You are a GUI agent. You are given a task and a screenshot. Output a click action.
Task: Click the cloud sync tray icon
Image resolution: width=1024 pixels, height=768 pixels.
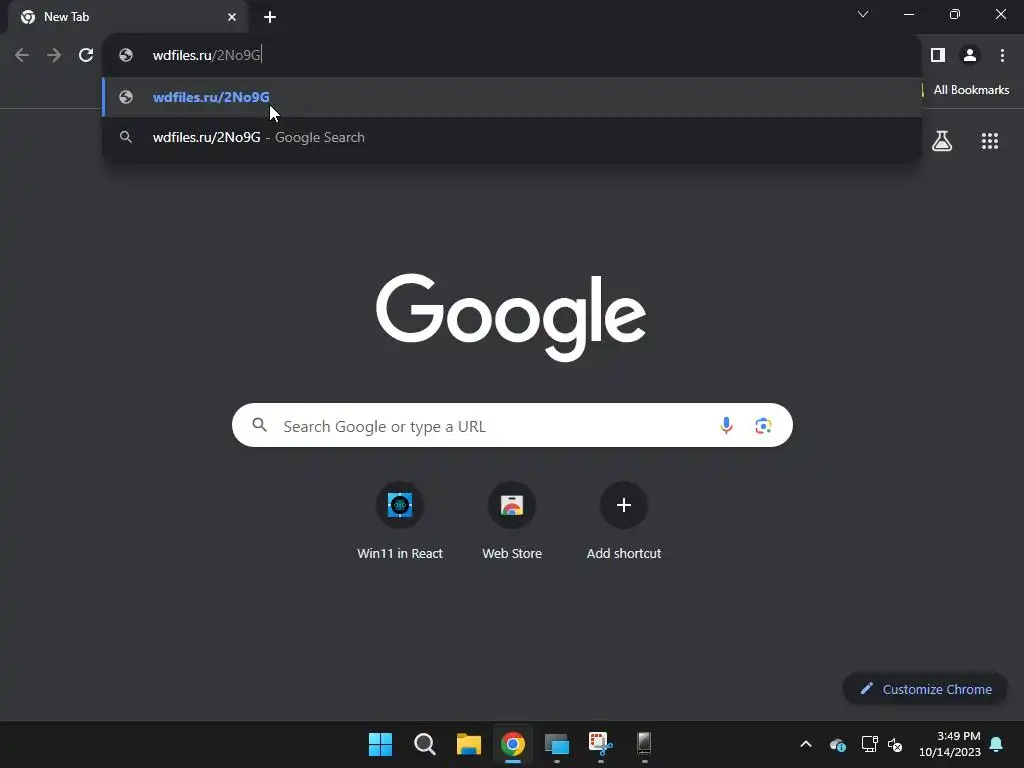coord(838,744)
